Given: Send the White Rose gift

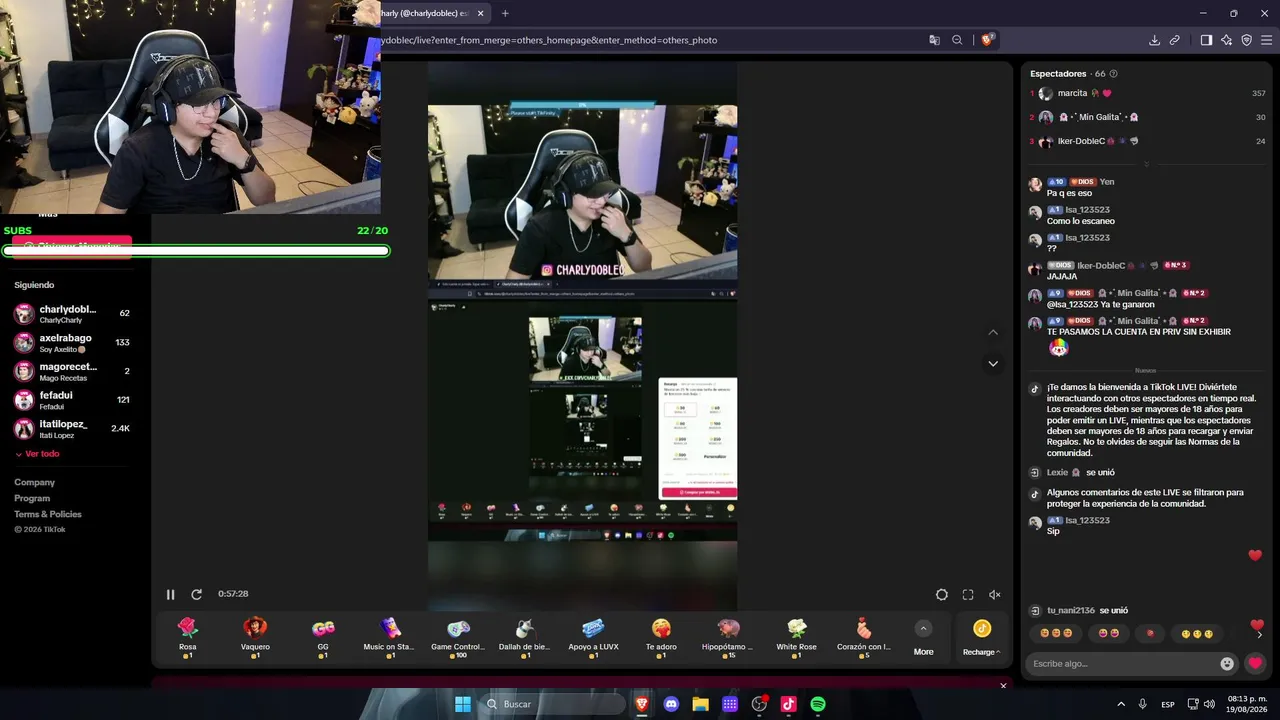Looking at the screenshot, I should [x=797, y=636].
